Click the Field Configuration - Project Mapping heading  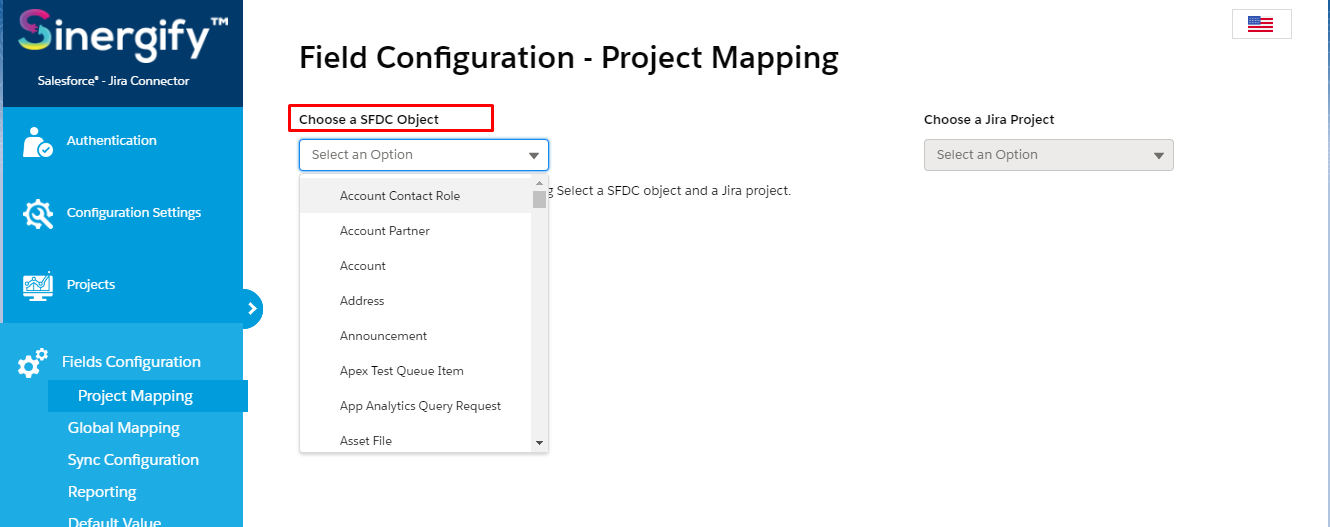[569, 58]
